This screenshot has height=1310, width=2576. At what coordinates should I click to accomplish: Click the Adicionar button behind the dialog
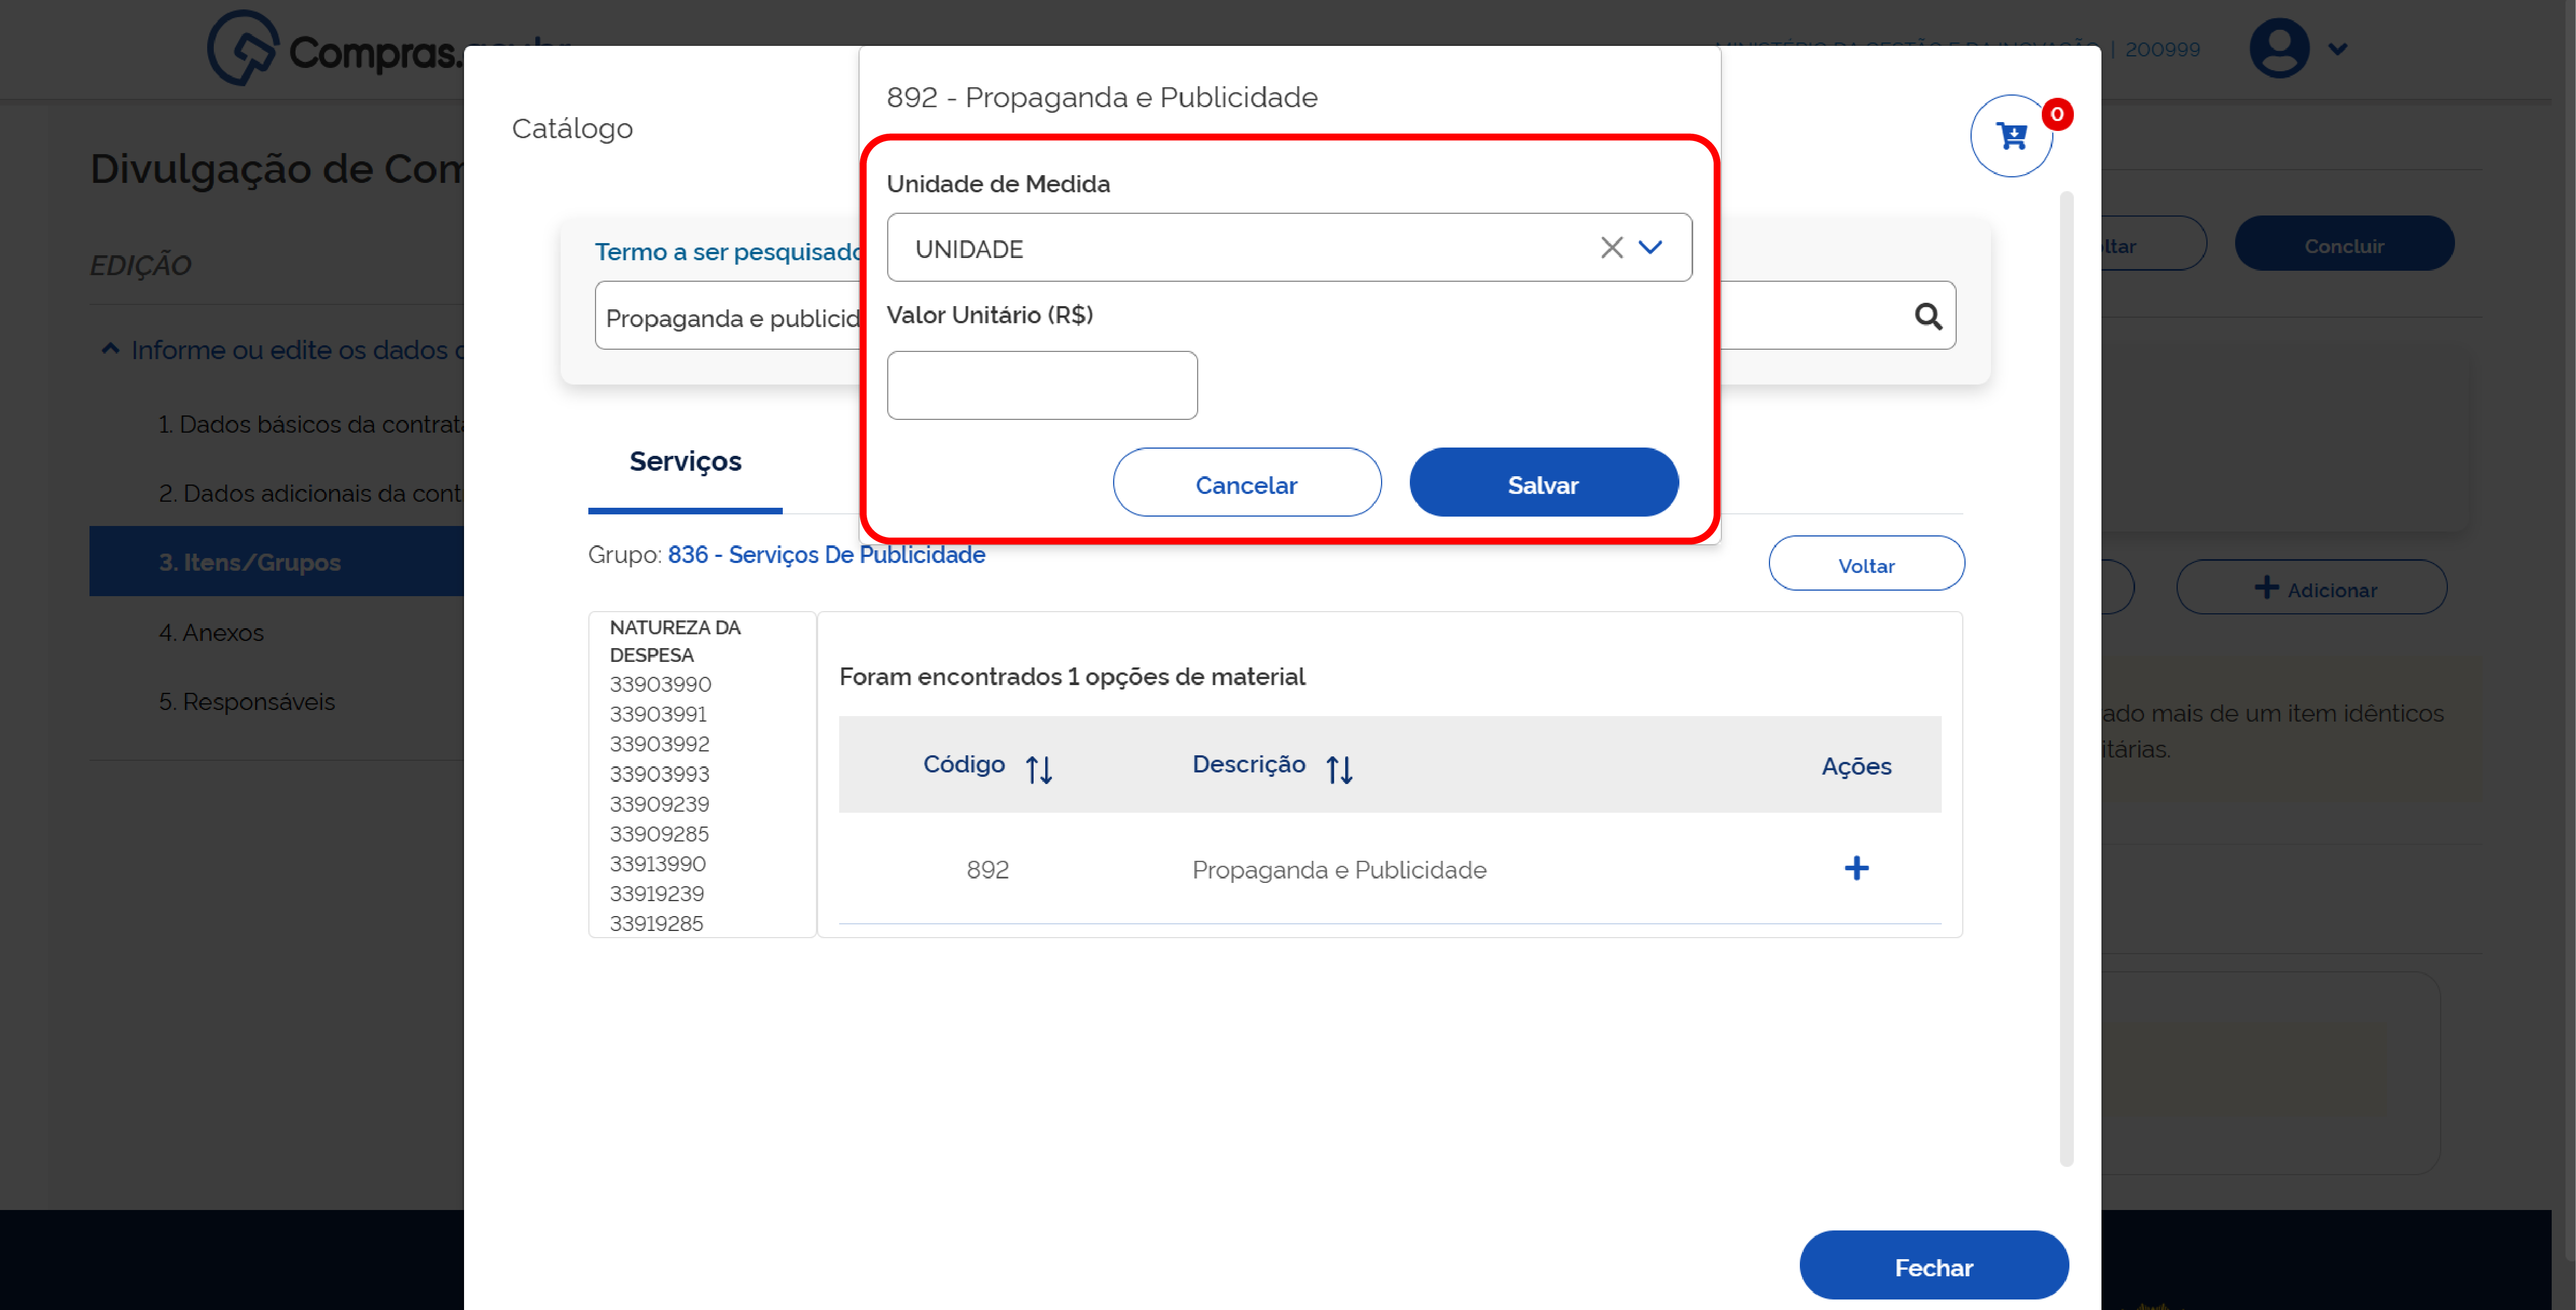(2311, 587)
